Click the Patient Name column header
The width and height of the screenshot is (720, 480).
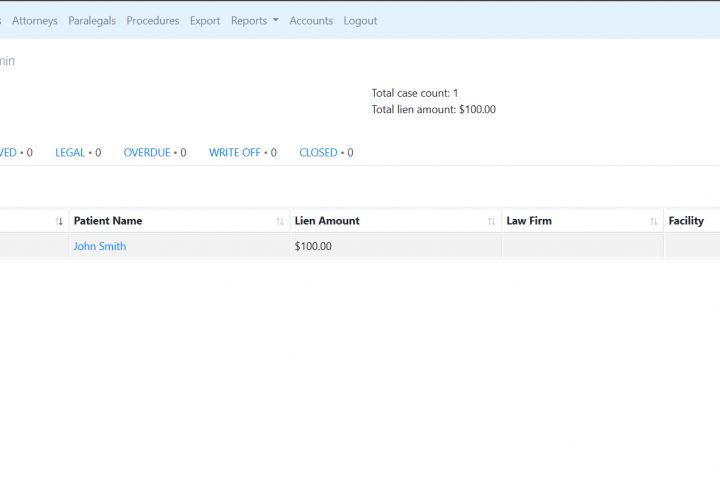pos(108,221)
